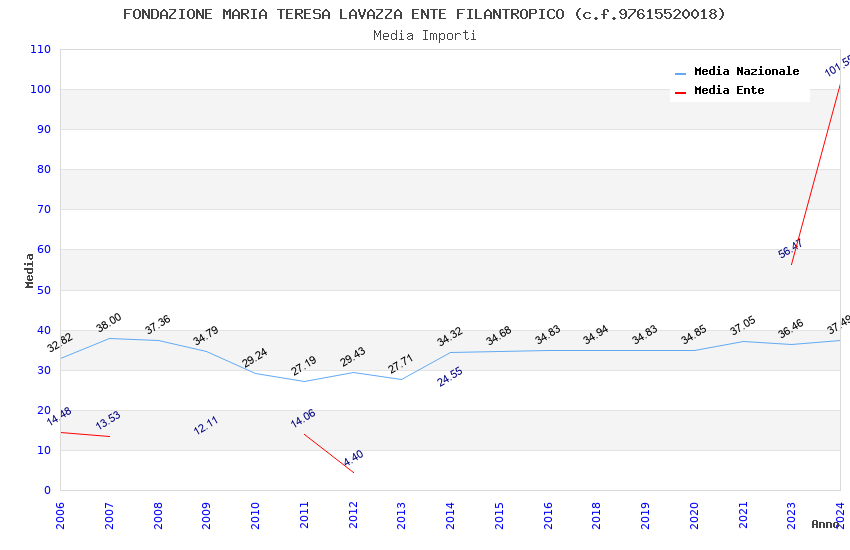Click the 2023 year label on x-axis
This screenshot has height=550, width=850.
pyautogui.click(x=791, y=515)
